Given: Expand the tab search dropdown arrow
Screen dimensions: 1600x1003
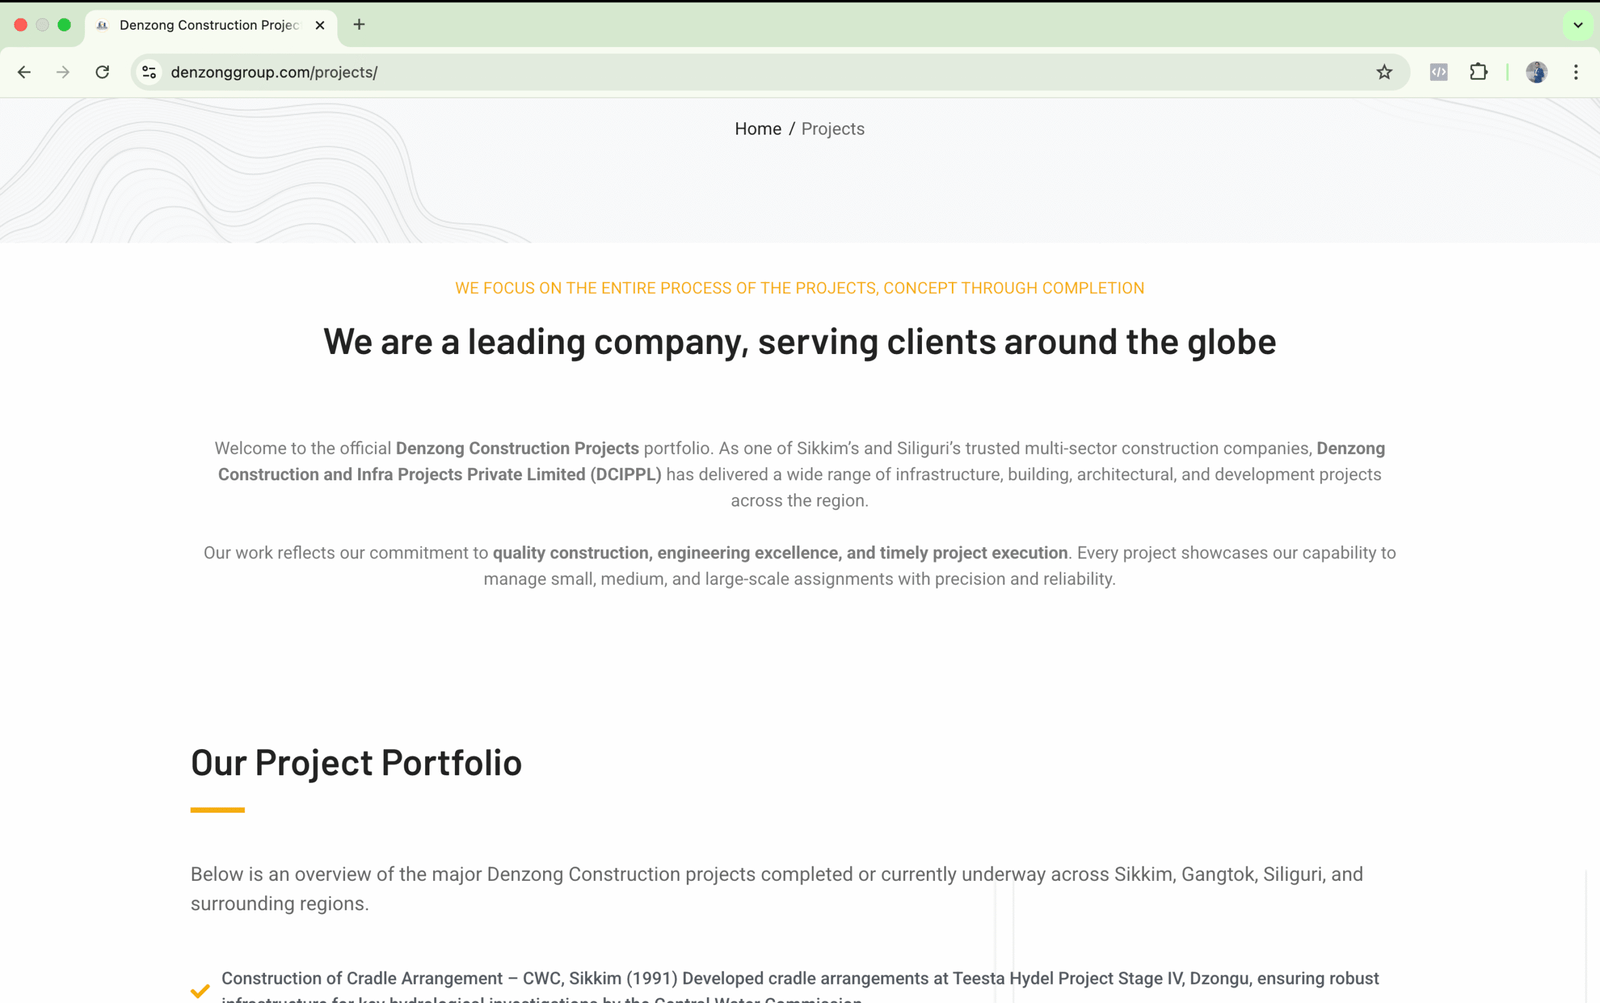Looking at the screenshot, I should [x=1578, y=25].
